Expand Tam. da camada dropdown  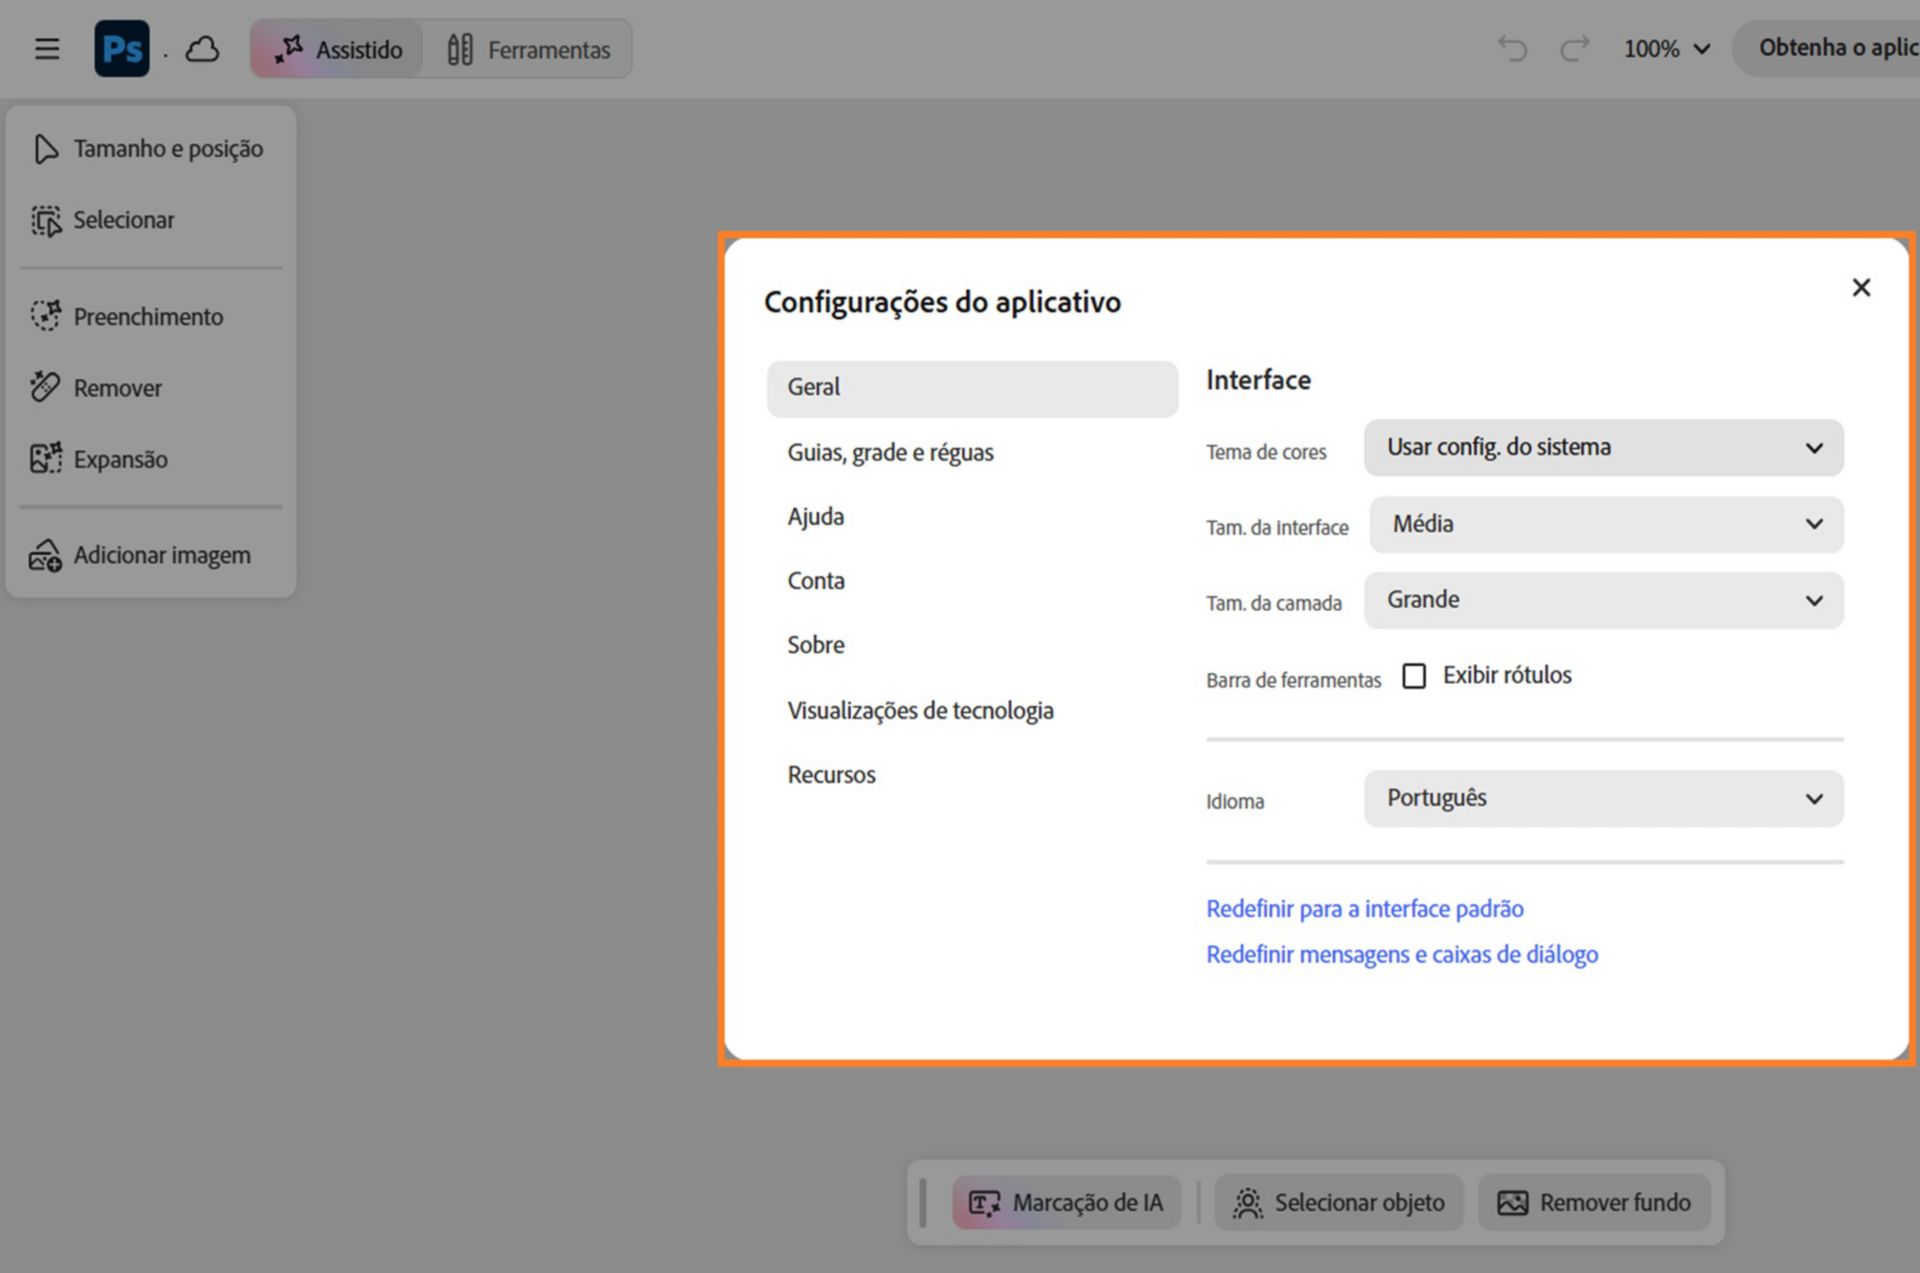(x=1603, y=600)
